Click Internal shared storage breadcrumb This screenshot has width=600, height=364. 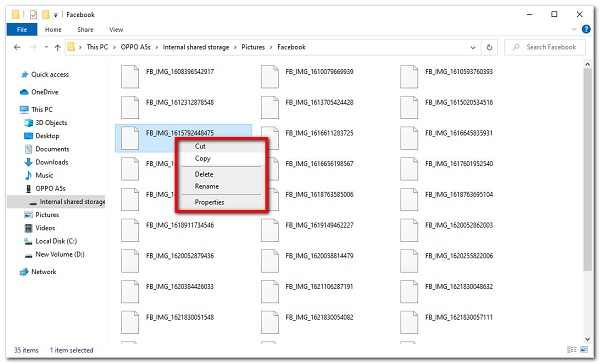[196, 47]
